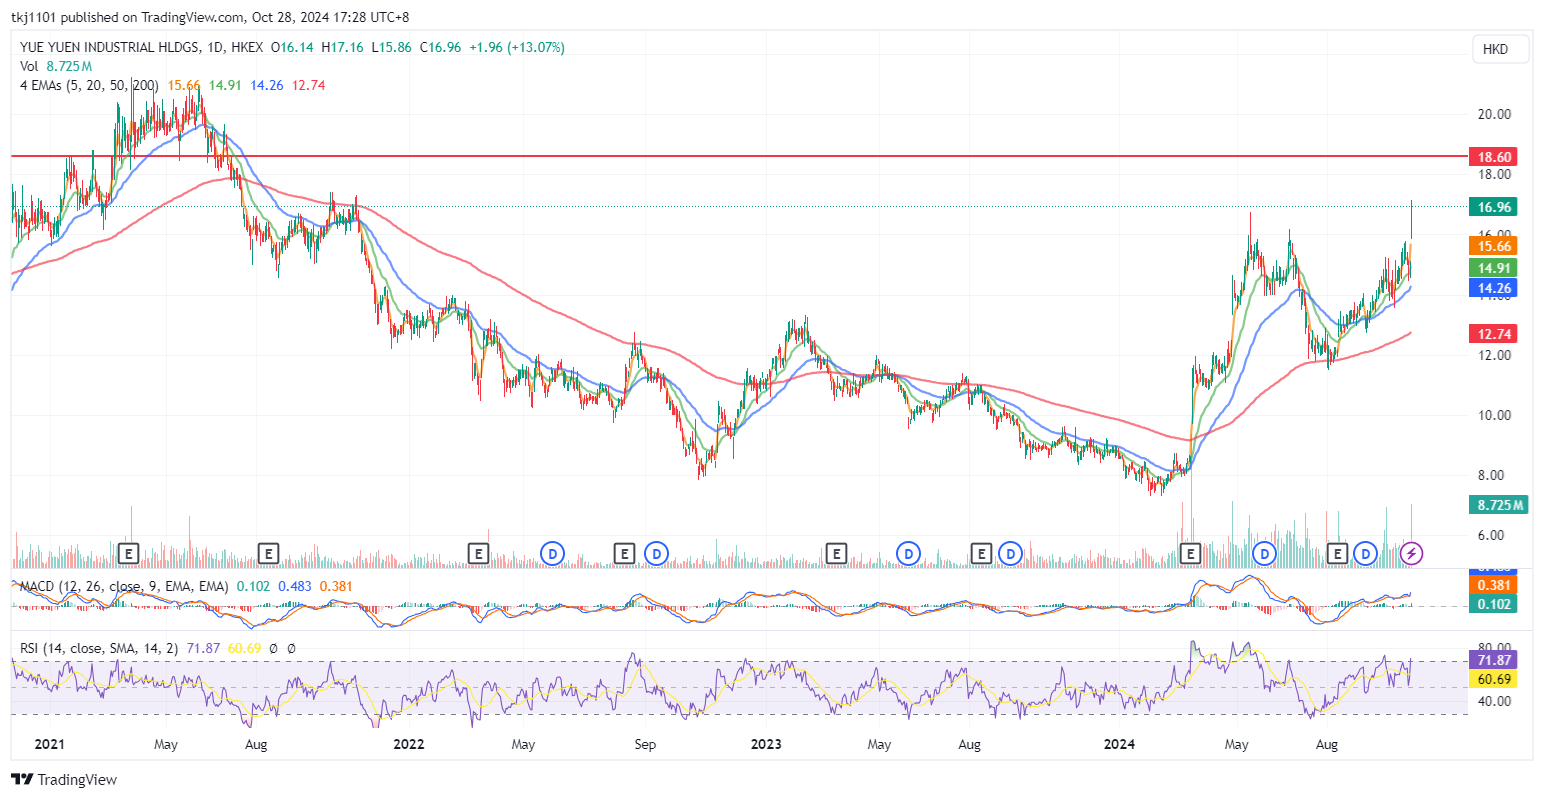This screenshot has height=799, width=1544.
Task: Click the orange 15.66 EMA axis label
Action: tap(1493, 246)
